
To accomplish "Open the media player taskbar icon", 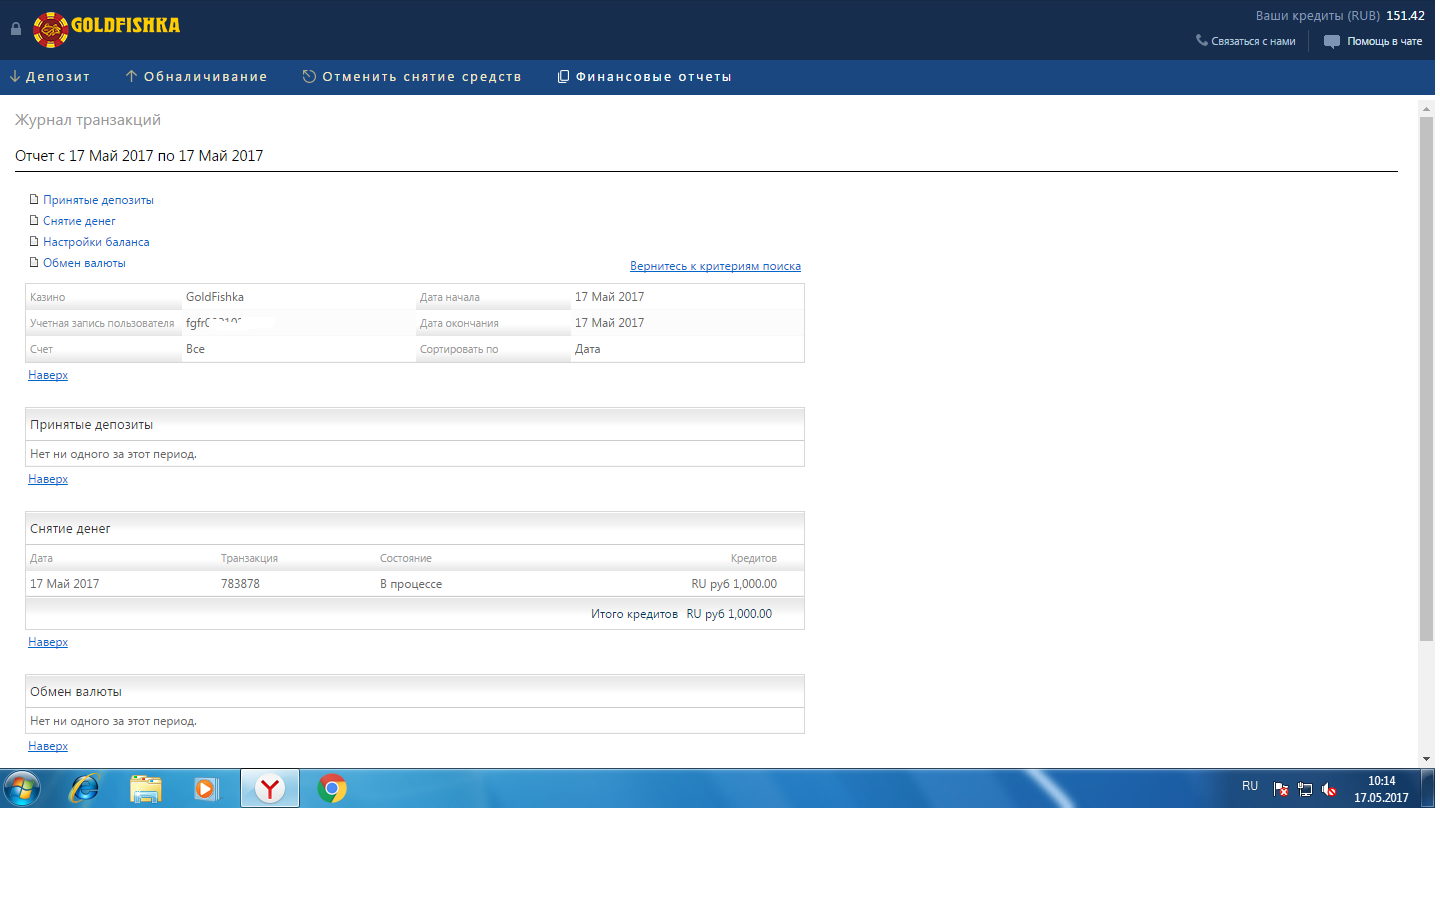I will (x=206, y=789).
